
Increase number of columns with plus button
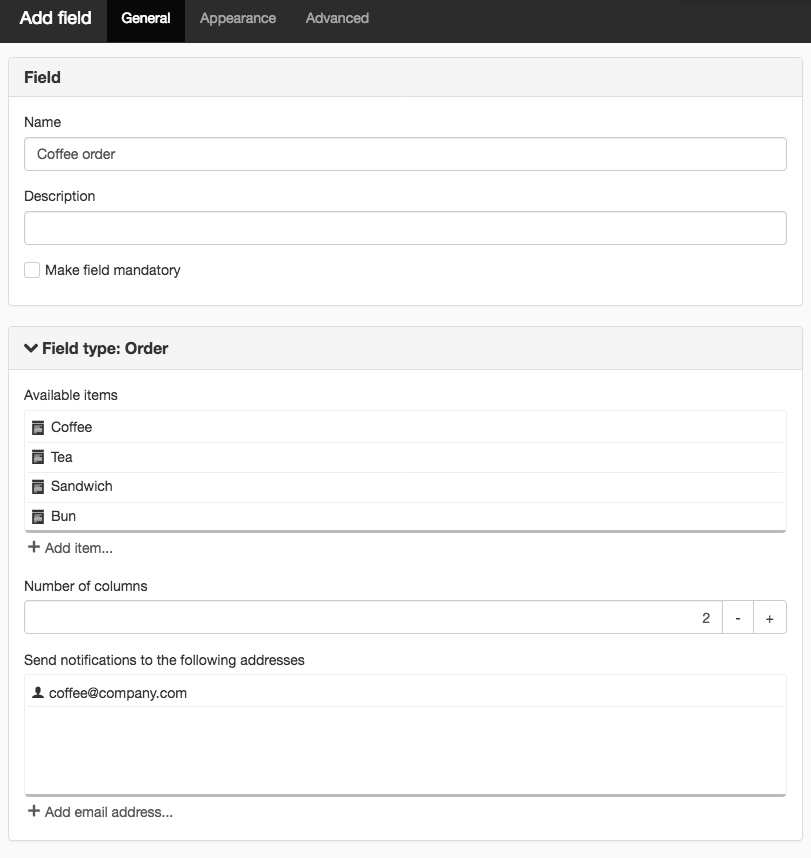click(770, 617)
